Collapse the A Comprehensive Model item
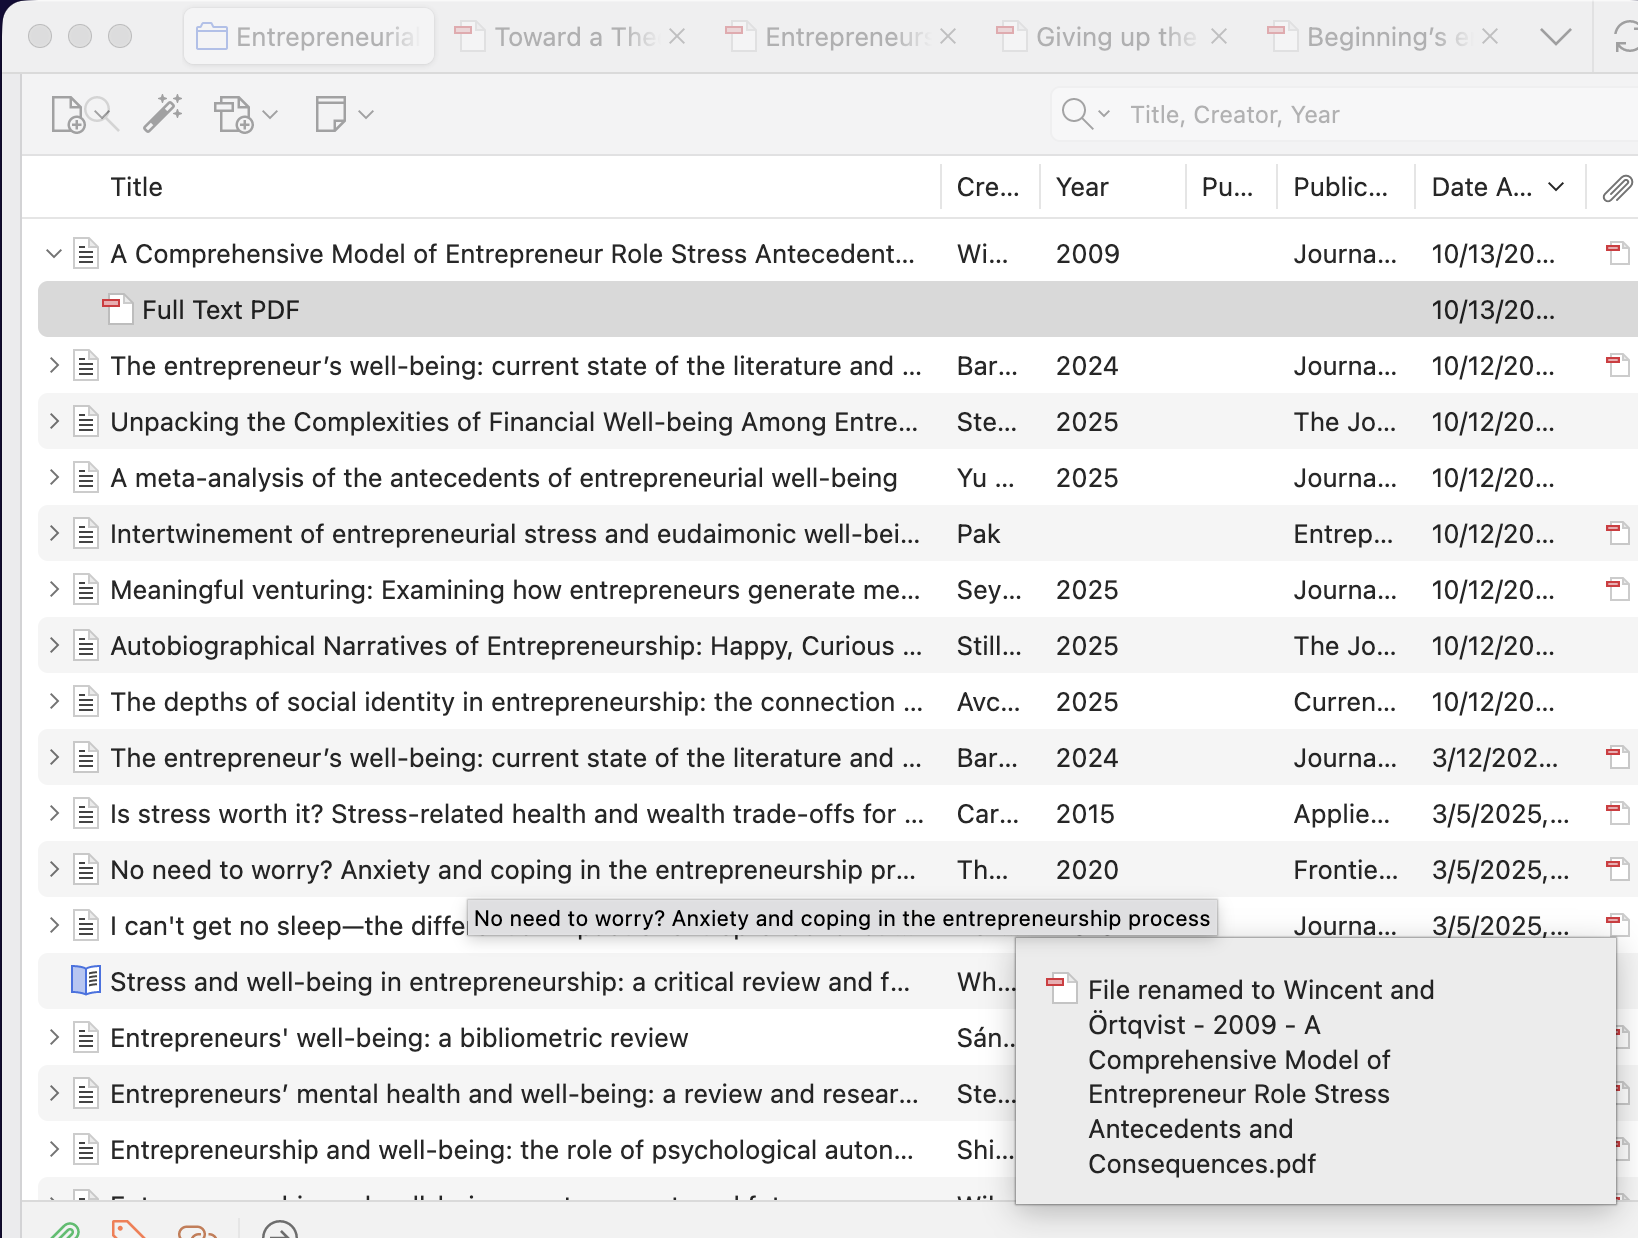 click(54, 254)
